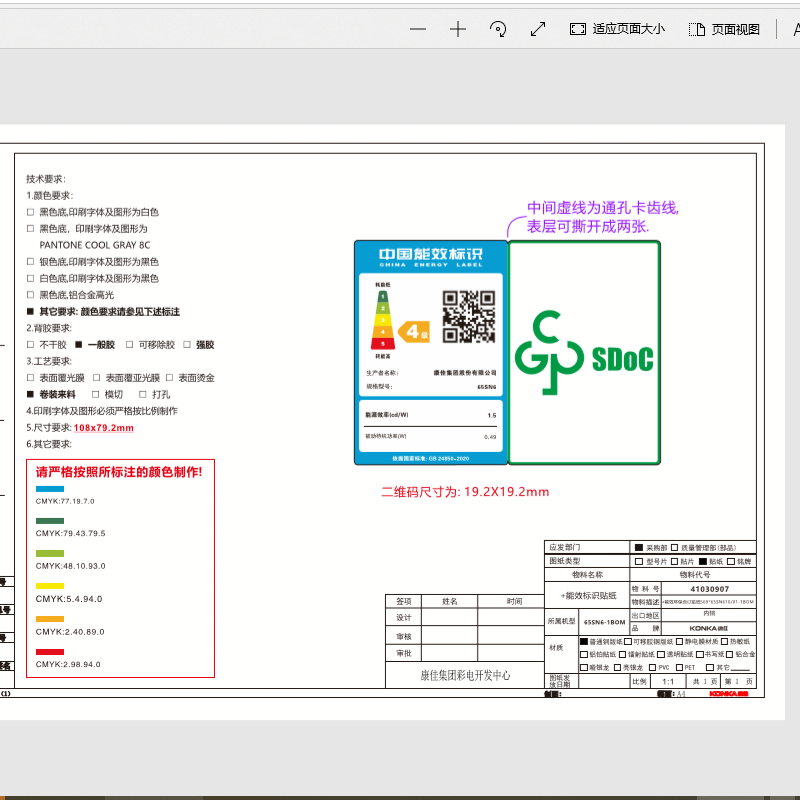Toggle the 一般胶 filled checkbox
This screenshot has height=800, width=800.
click(x=79, y=345)
